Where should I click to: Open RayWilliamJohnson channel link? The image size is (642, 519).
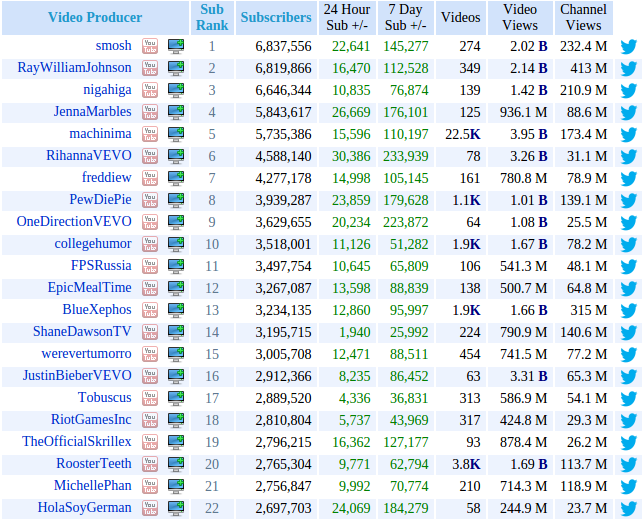[x=75, y=68]
